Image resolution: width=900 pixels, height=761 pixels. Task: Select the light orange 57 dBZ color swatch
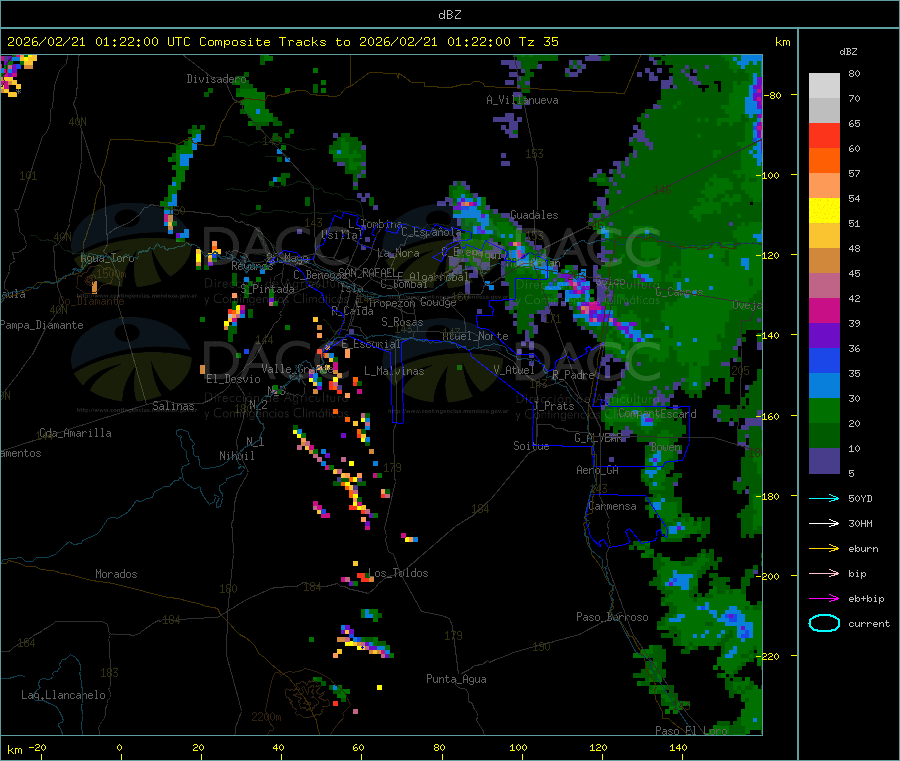[x=824, y=185]
